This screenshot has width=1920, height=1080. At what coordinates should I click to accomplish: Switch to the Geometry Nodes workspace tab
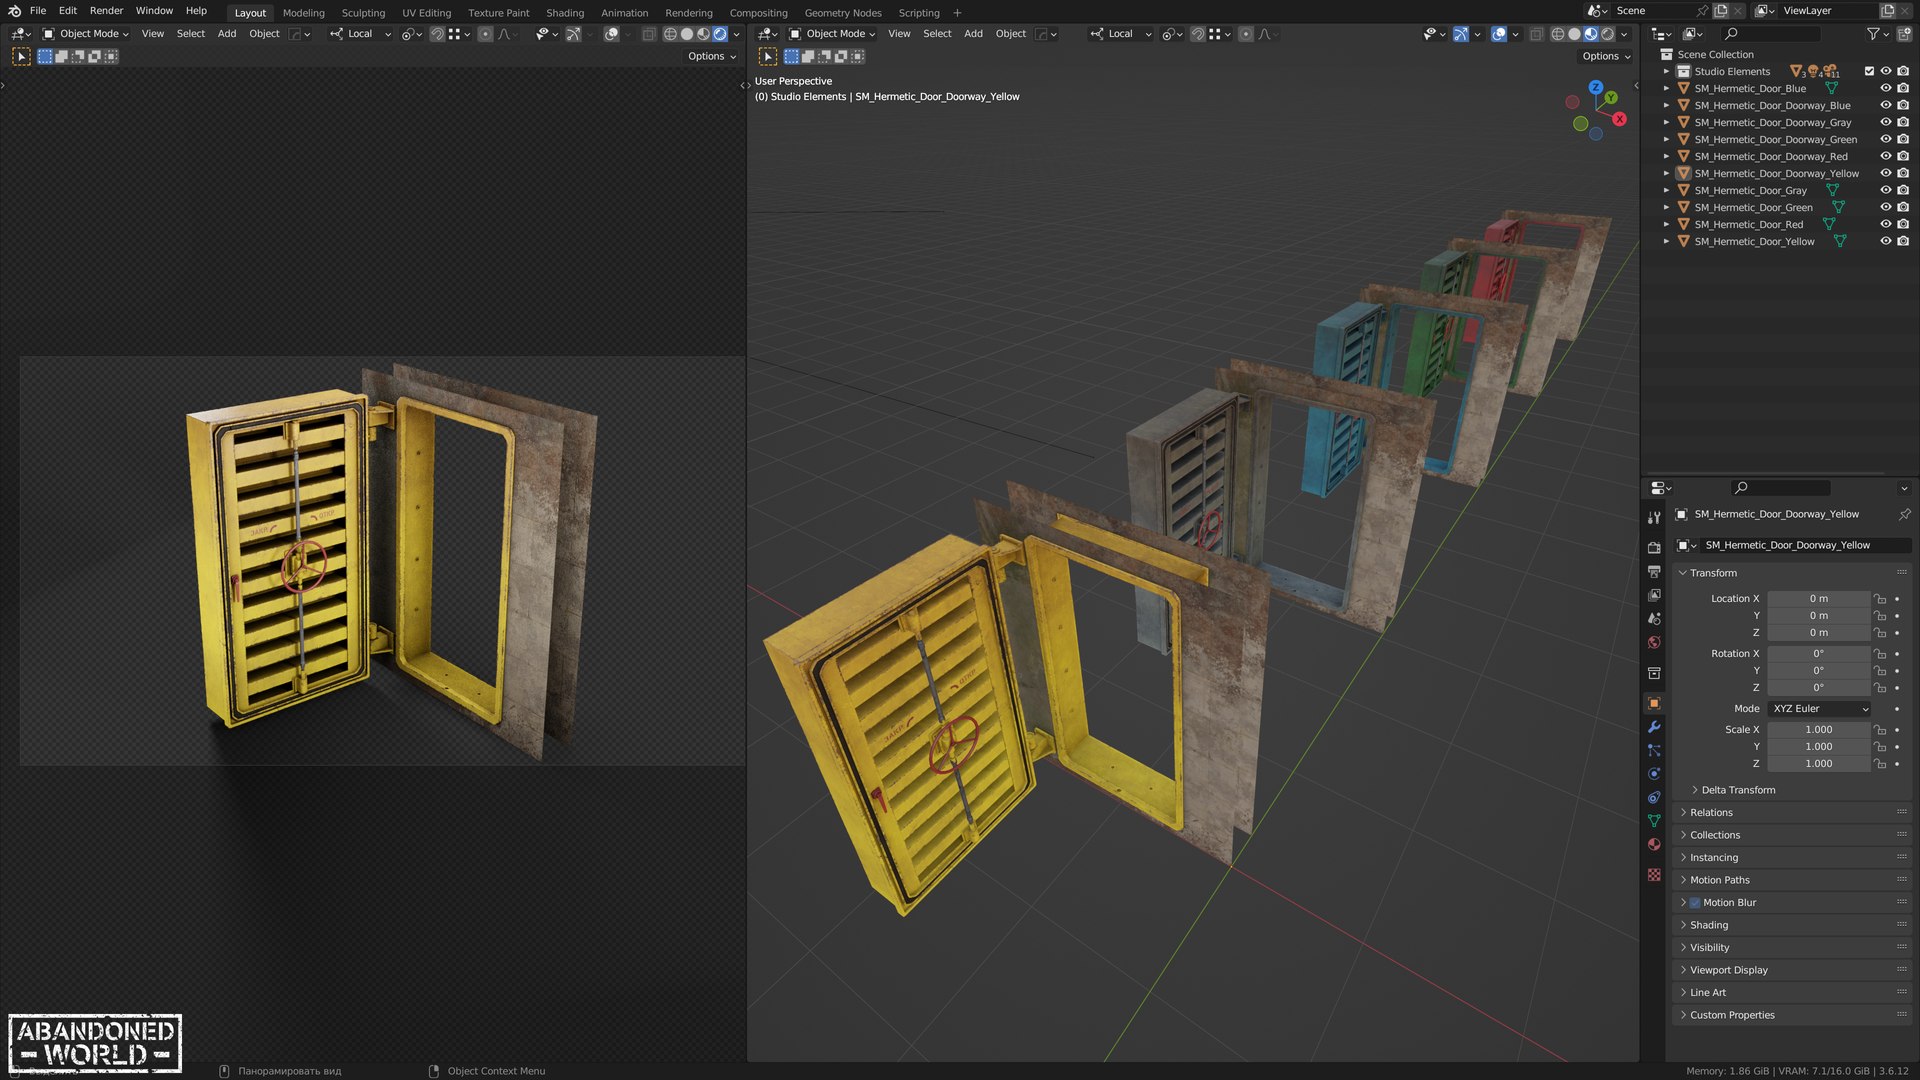843,13
